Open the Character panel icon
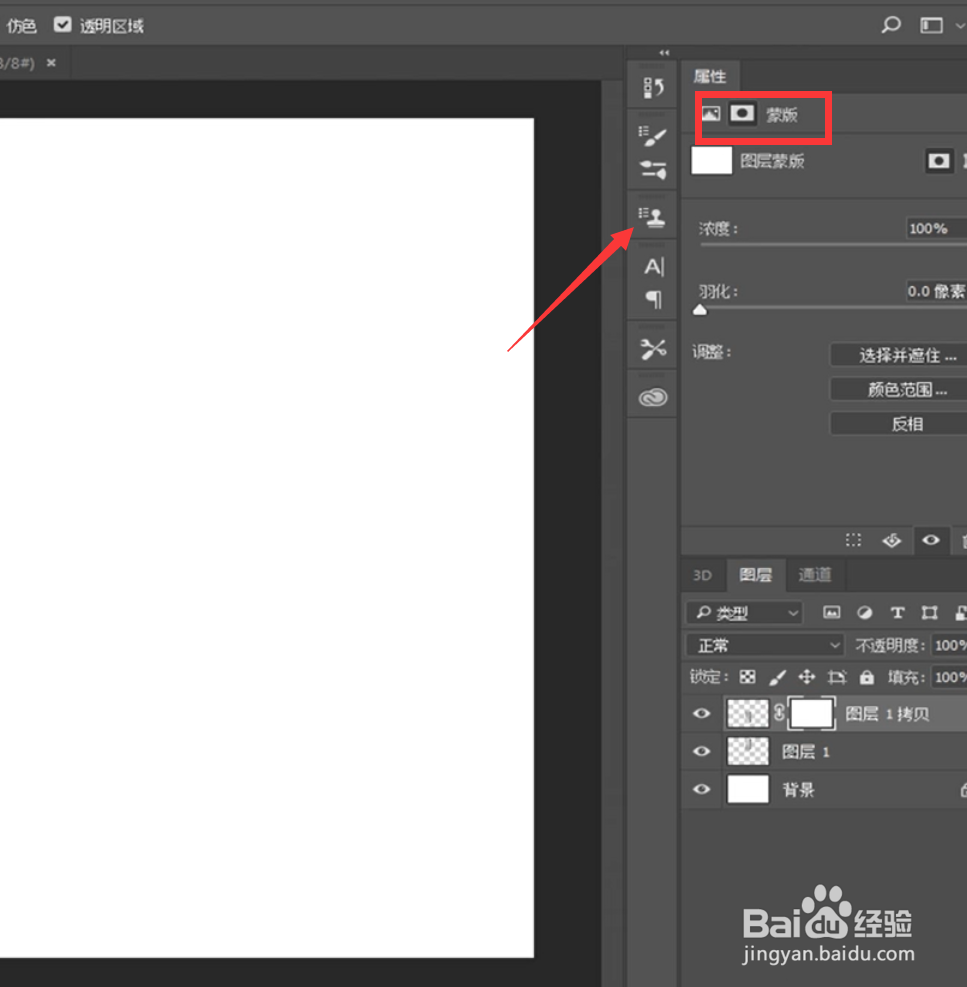This screenshot has width=967, height=987. (x=653, y=267)
